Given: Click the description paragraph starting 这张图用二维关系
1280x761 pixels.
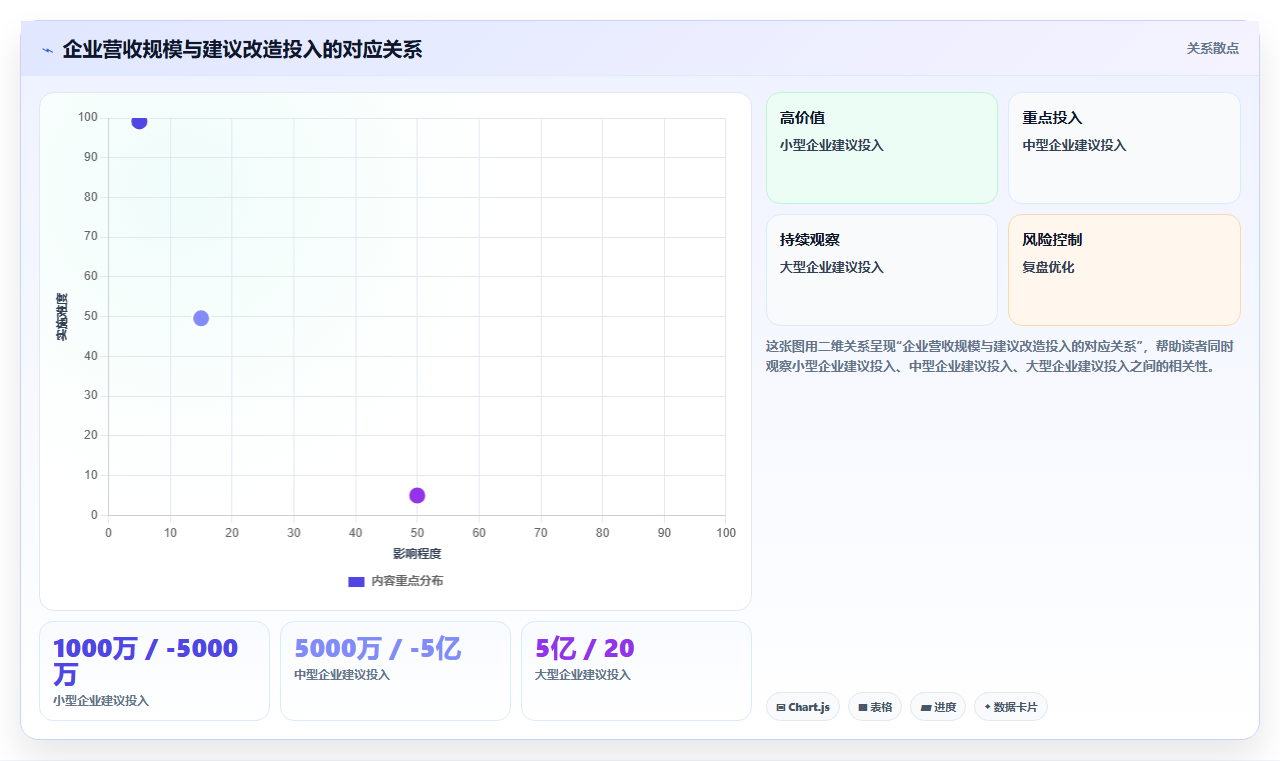Looking at the screenshot, I should [1000, 356].
